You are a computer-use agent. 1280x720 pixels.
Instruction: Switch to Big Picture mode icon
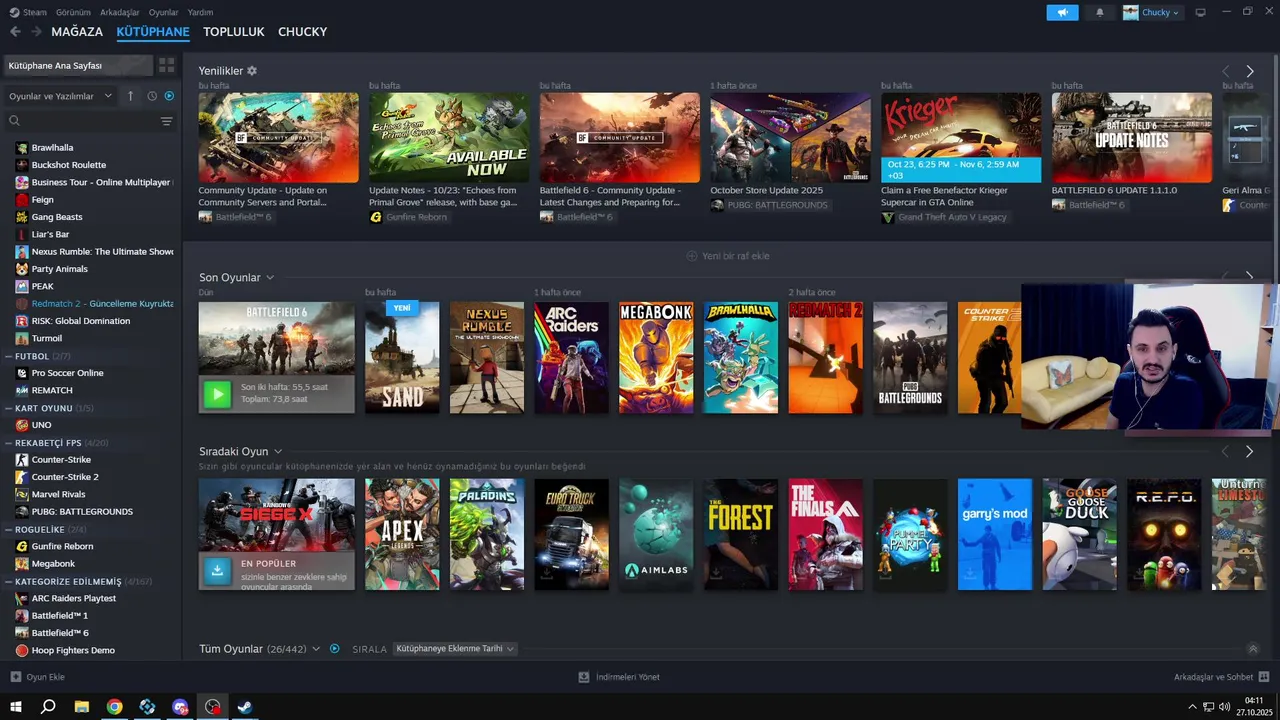coord(1200,12)
